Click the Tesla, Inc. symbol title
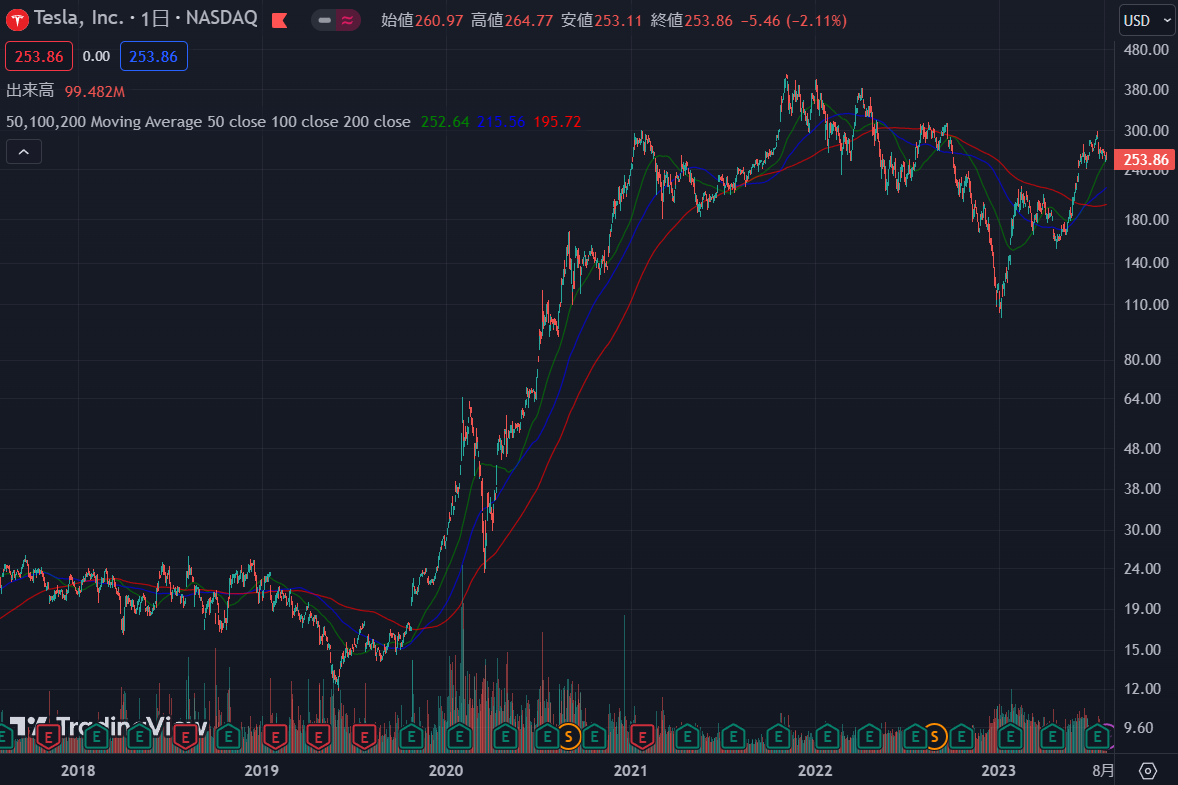 pyautogui.click(x=79, y=18)
